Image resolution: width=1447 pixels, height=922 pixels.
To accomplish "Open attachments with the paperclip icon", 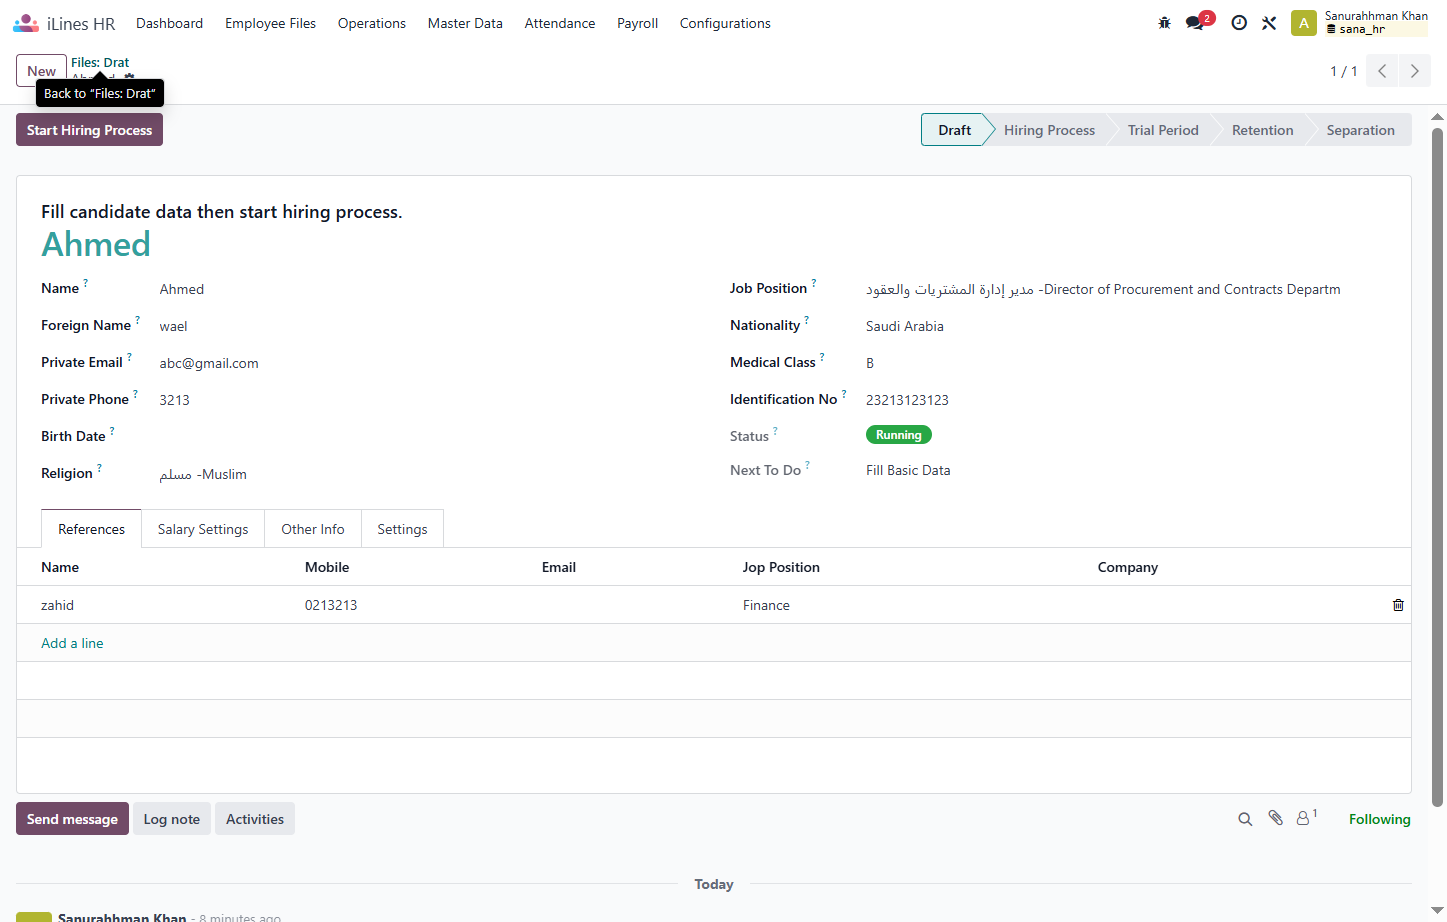I will [1276, 818].
